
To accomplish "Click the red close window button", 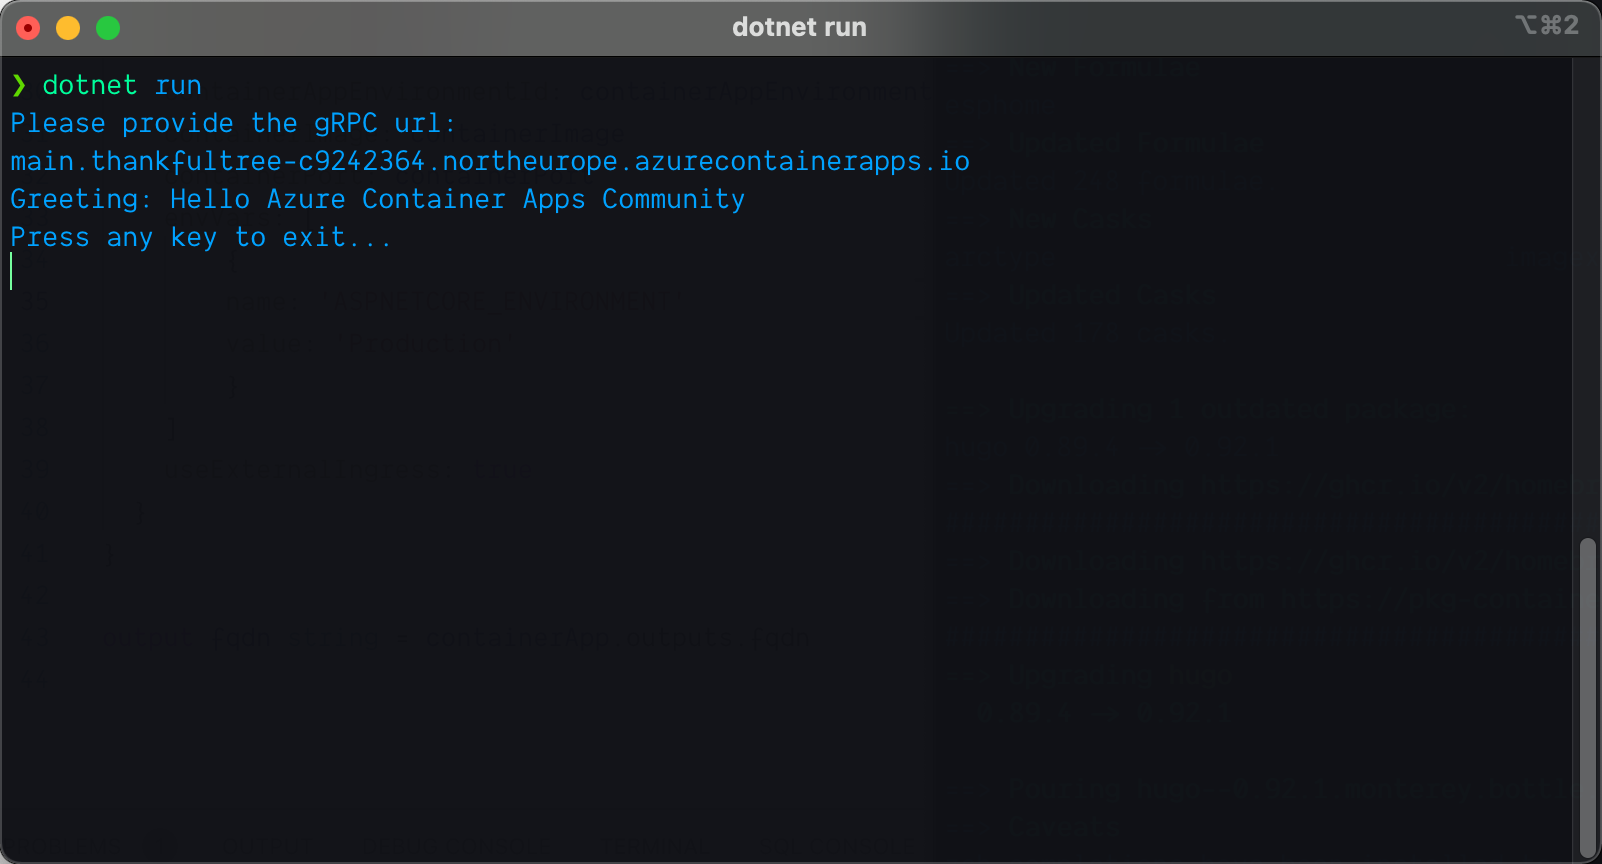I will (x=28, y=28).
